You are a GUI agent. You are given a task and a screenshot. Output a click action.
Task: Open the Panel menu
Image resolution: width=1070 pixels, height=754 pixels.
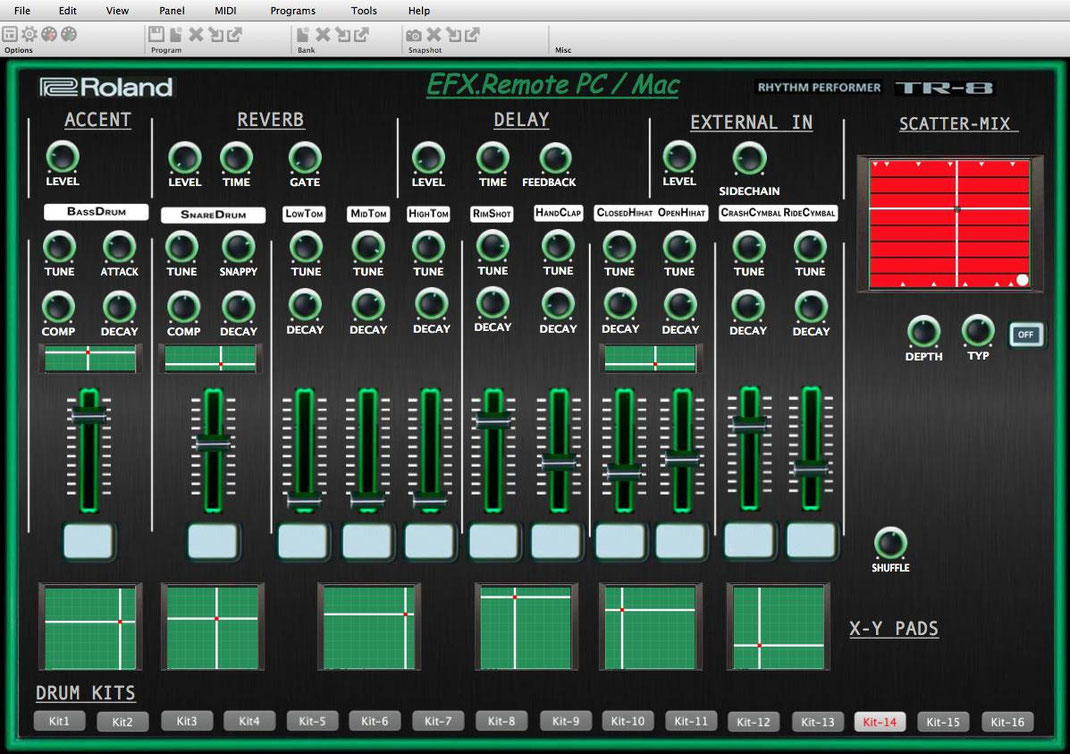pos(171,10)
